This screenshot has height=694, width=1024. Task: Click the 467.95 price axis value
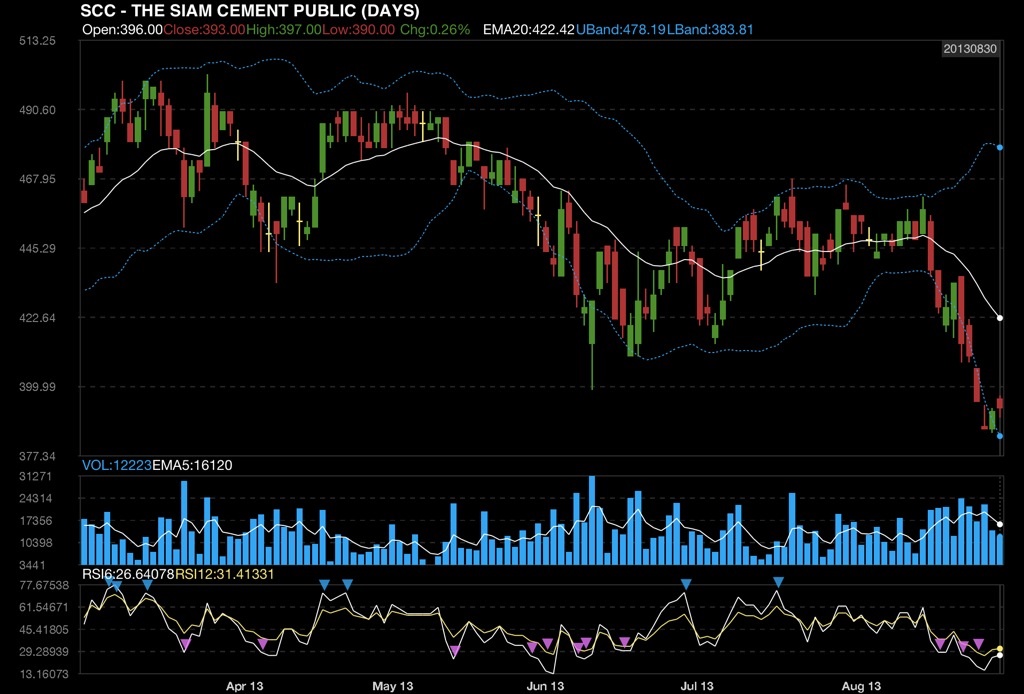pos(37,179)
